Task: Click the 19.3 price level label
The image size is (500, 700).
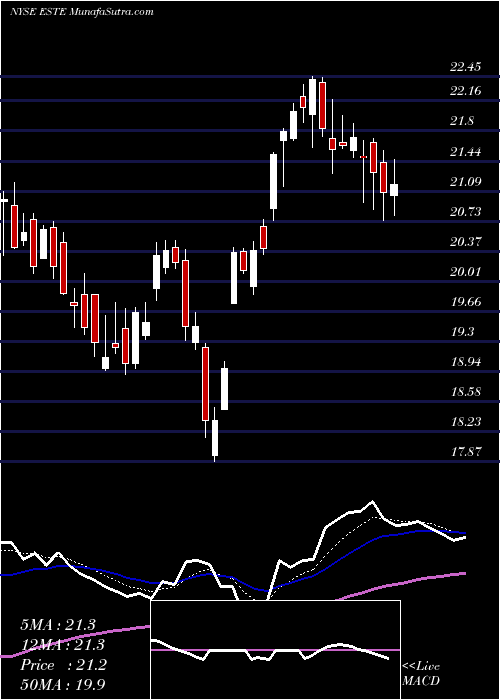Action: (462, 331)
